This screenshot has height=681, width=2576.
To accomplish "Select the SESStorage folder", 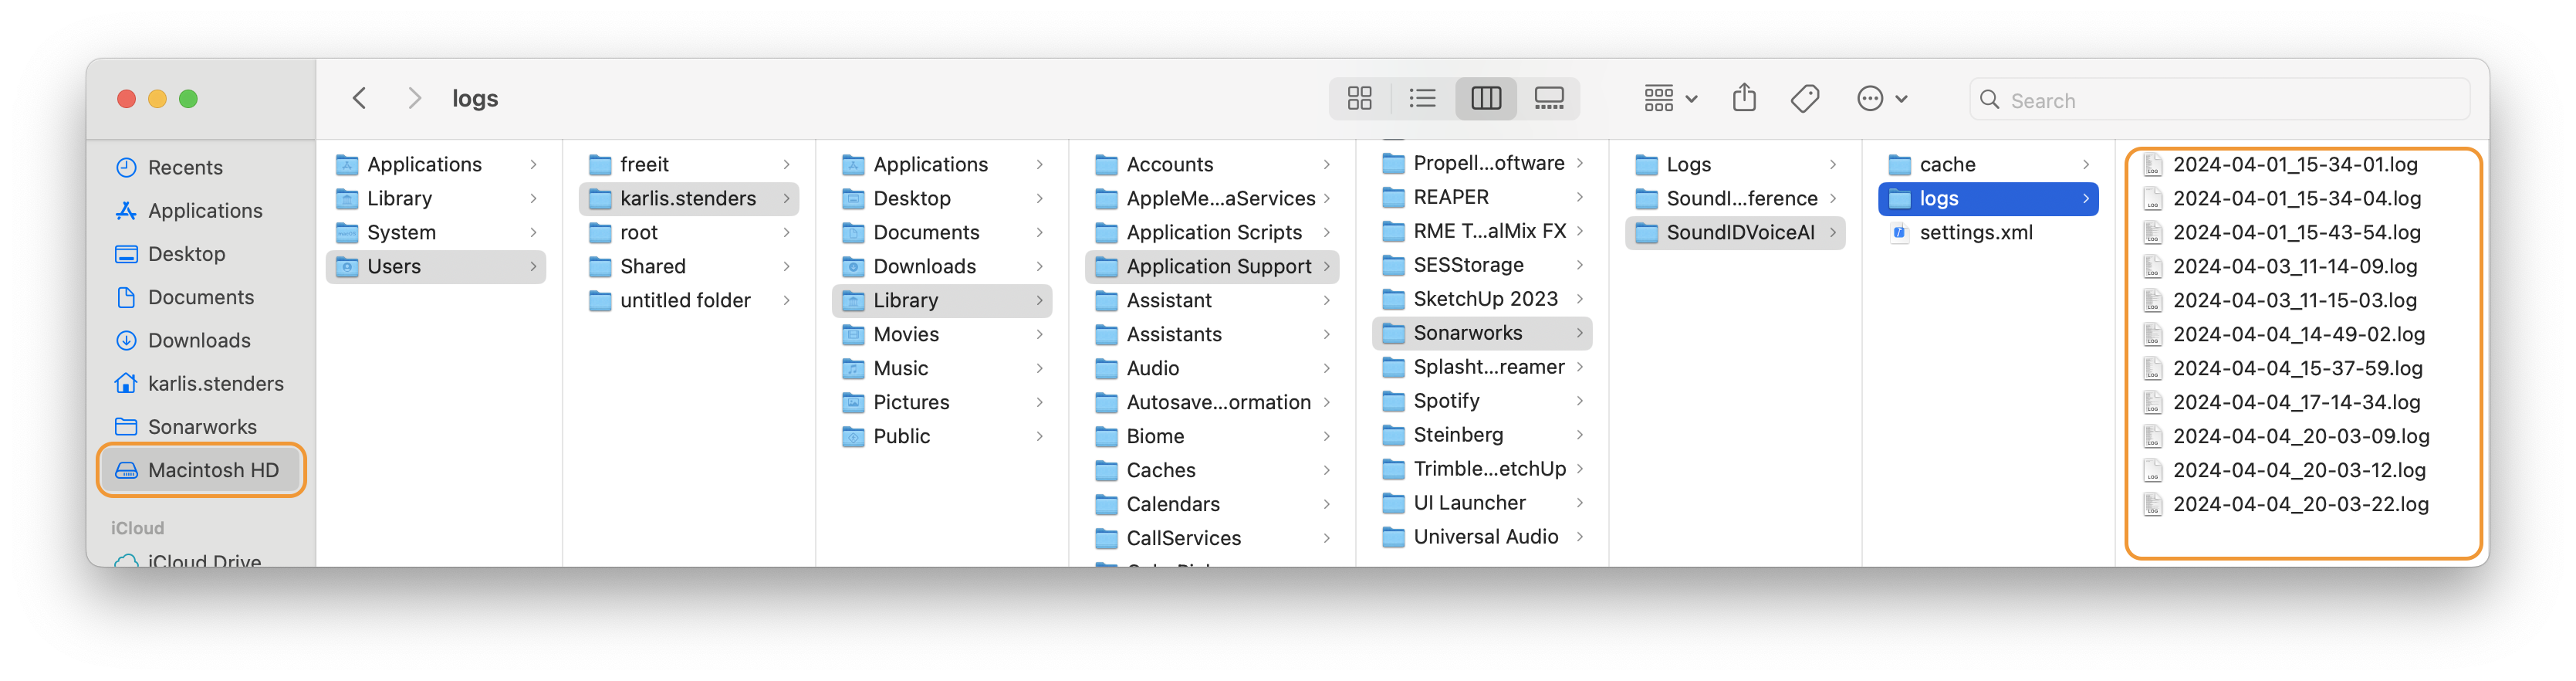I will pyautogui.click(x=1482, y=265).
